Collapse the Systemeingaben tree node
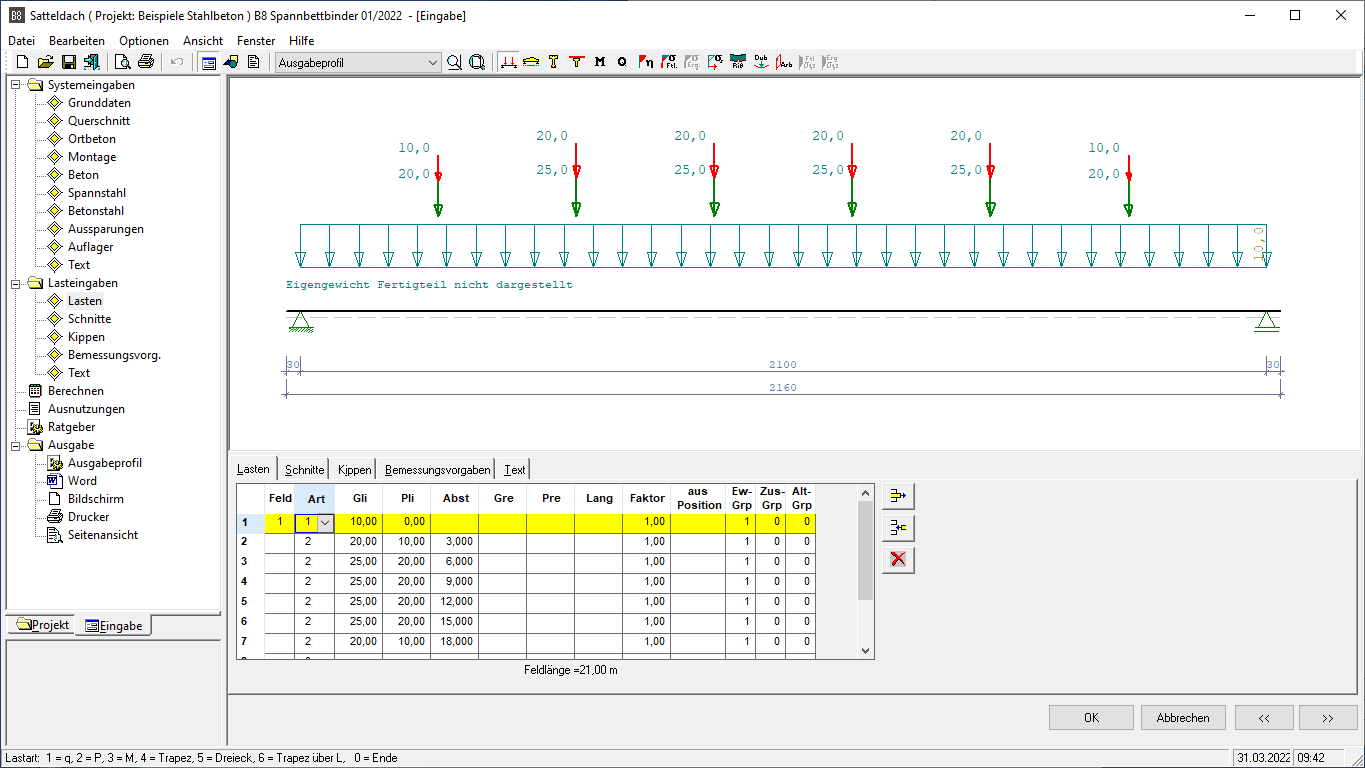Screen dimensions: 1365x768 (x=16, y=85)
